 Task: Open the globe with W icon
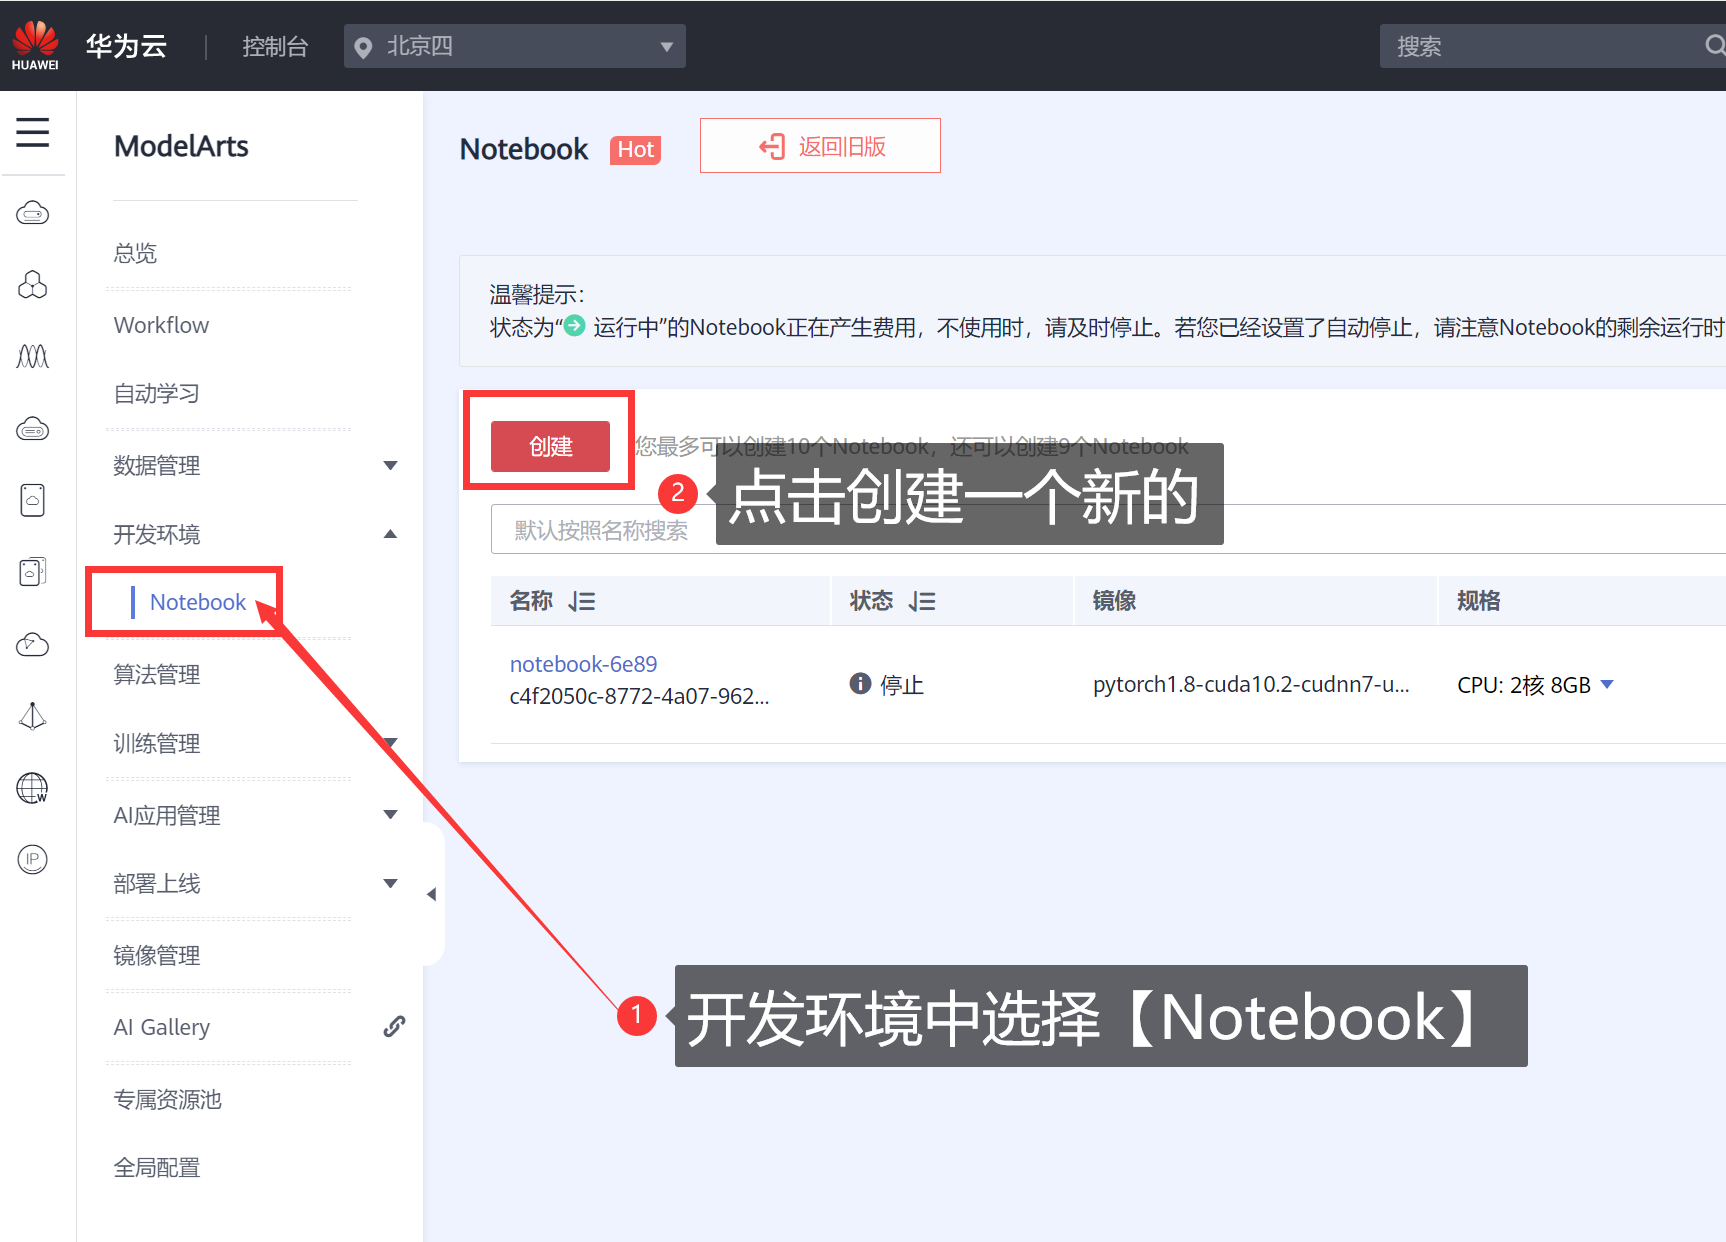tap(33, 788)
